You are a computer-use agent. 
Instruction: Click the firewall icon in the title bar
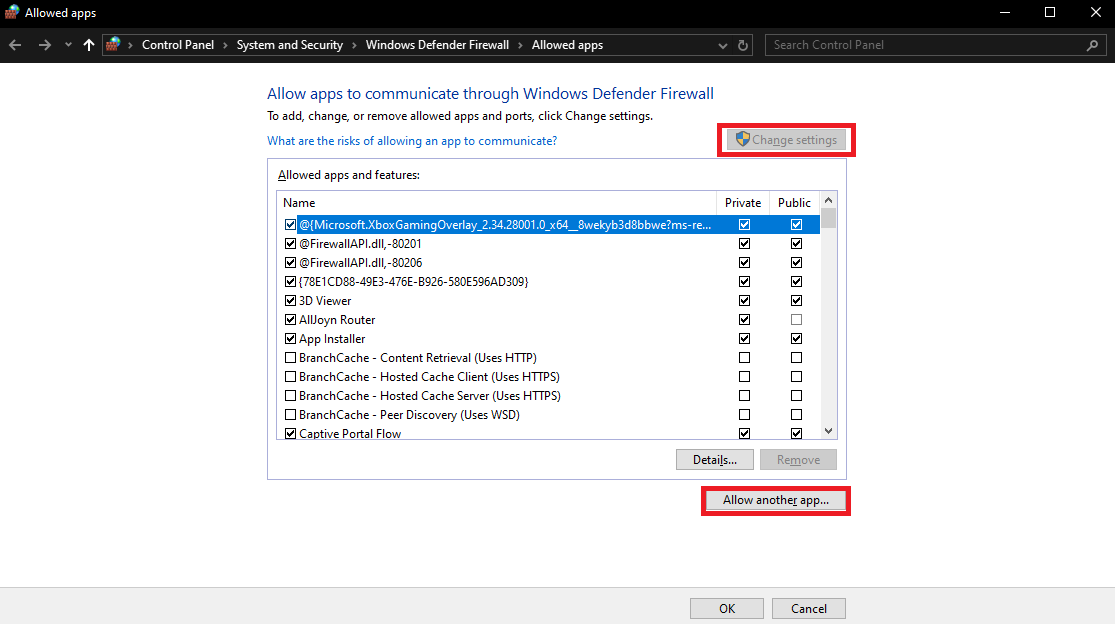point(12,12)
